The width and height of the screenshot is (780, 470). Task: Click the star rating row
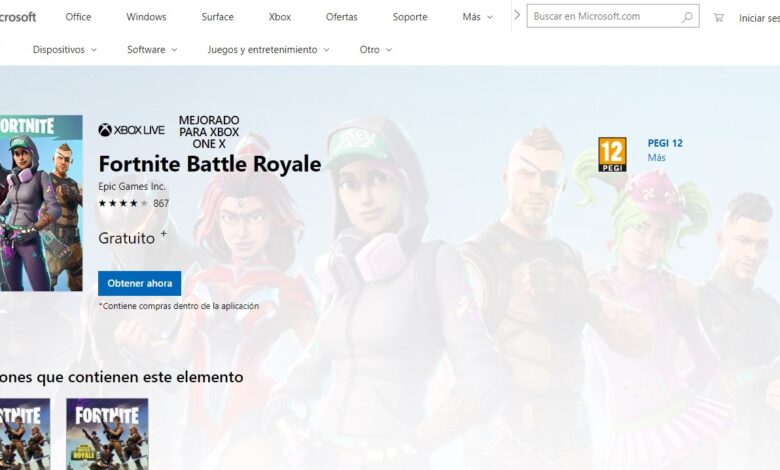point(123,203)
